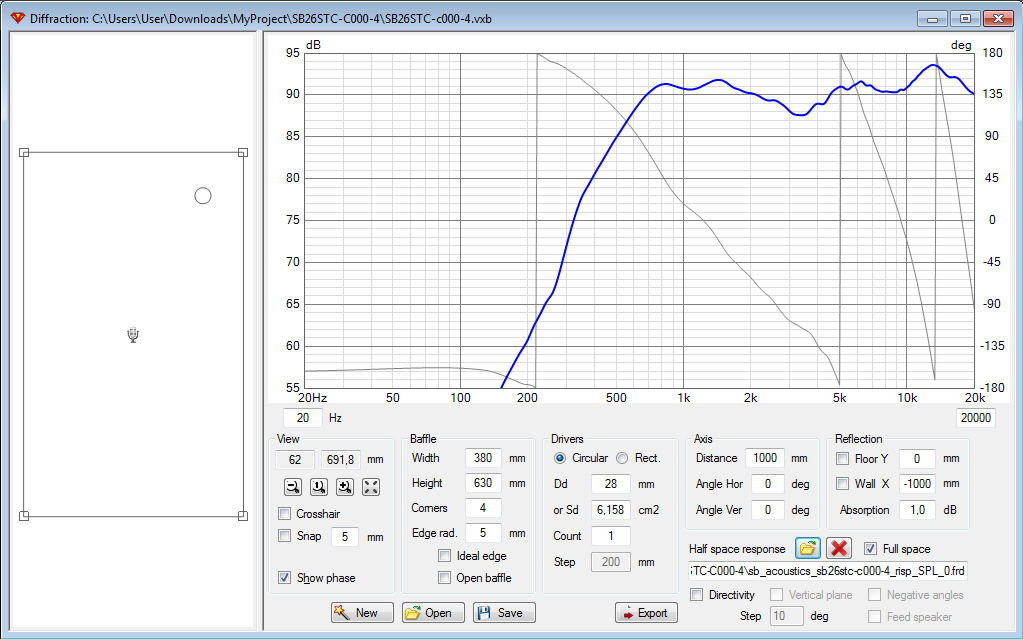
Task: Click the upper frequency limit 20000 field
Action: coord(975,418)
